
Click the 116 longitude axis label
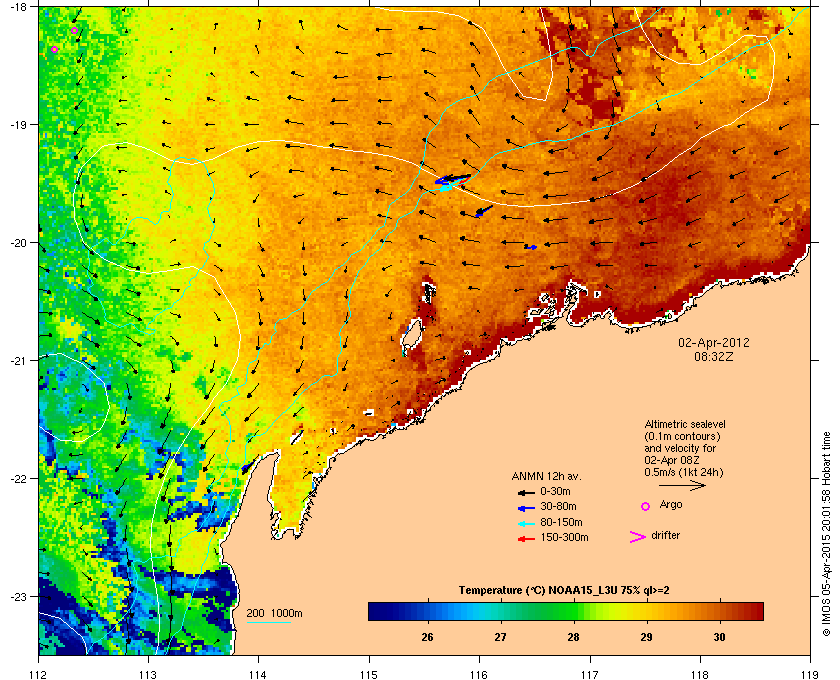[479, 674]
